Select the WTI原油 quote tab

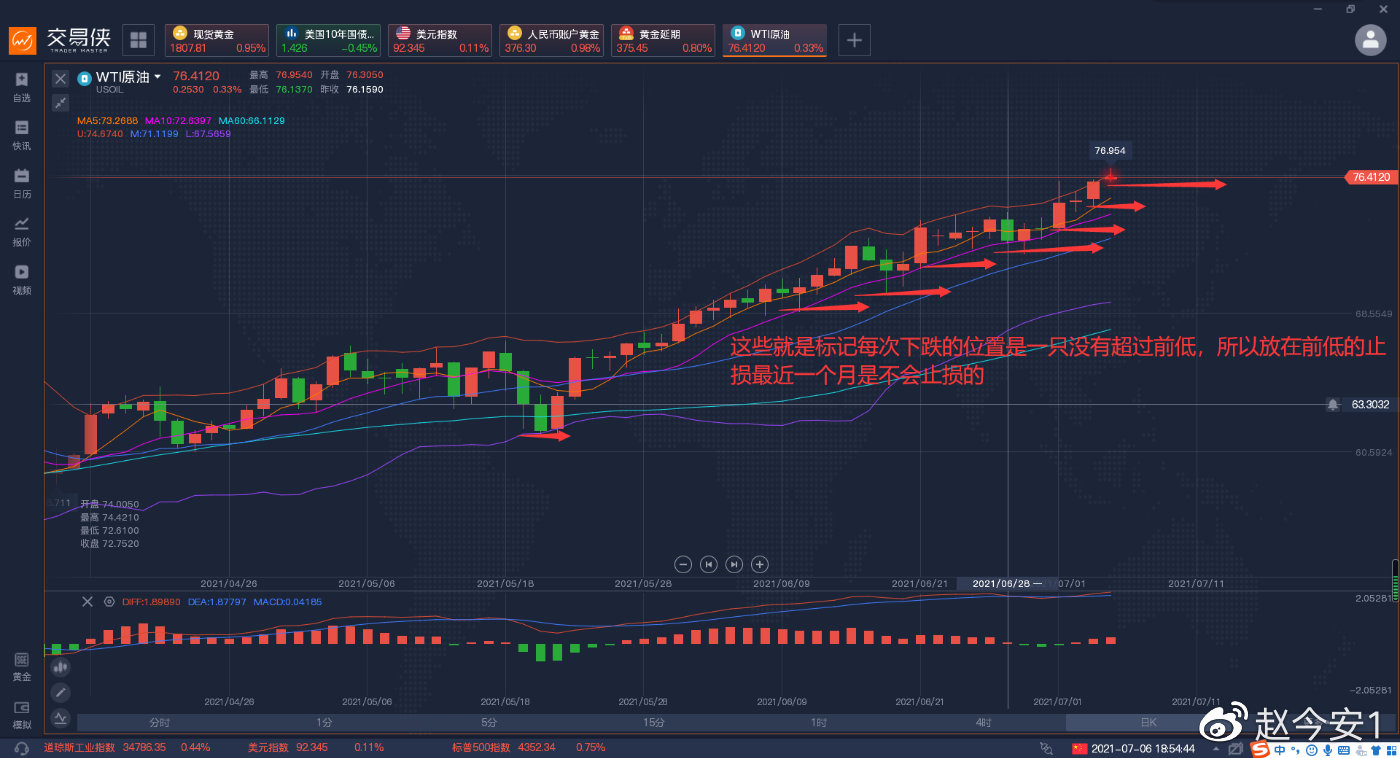pos(775,40)
